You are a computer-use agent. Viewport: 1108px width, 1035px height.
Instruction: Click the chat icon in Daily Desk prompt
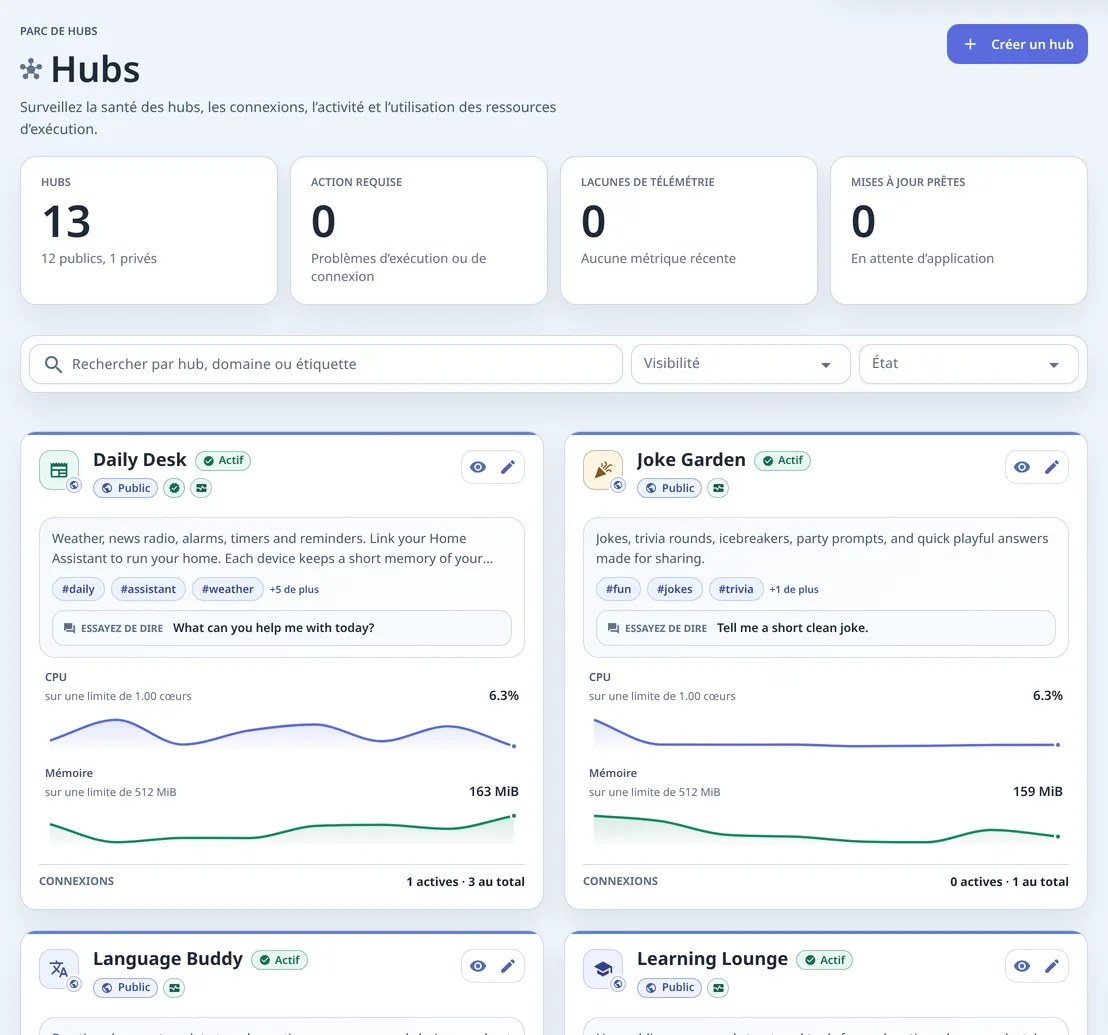[x=69, y=628]
